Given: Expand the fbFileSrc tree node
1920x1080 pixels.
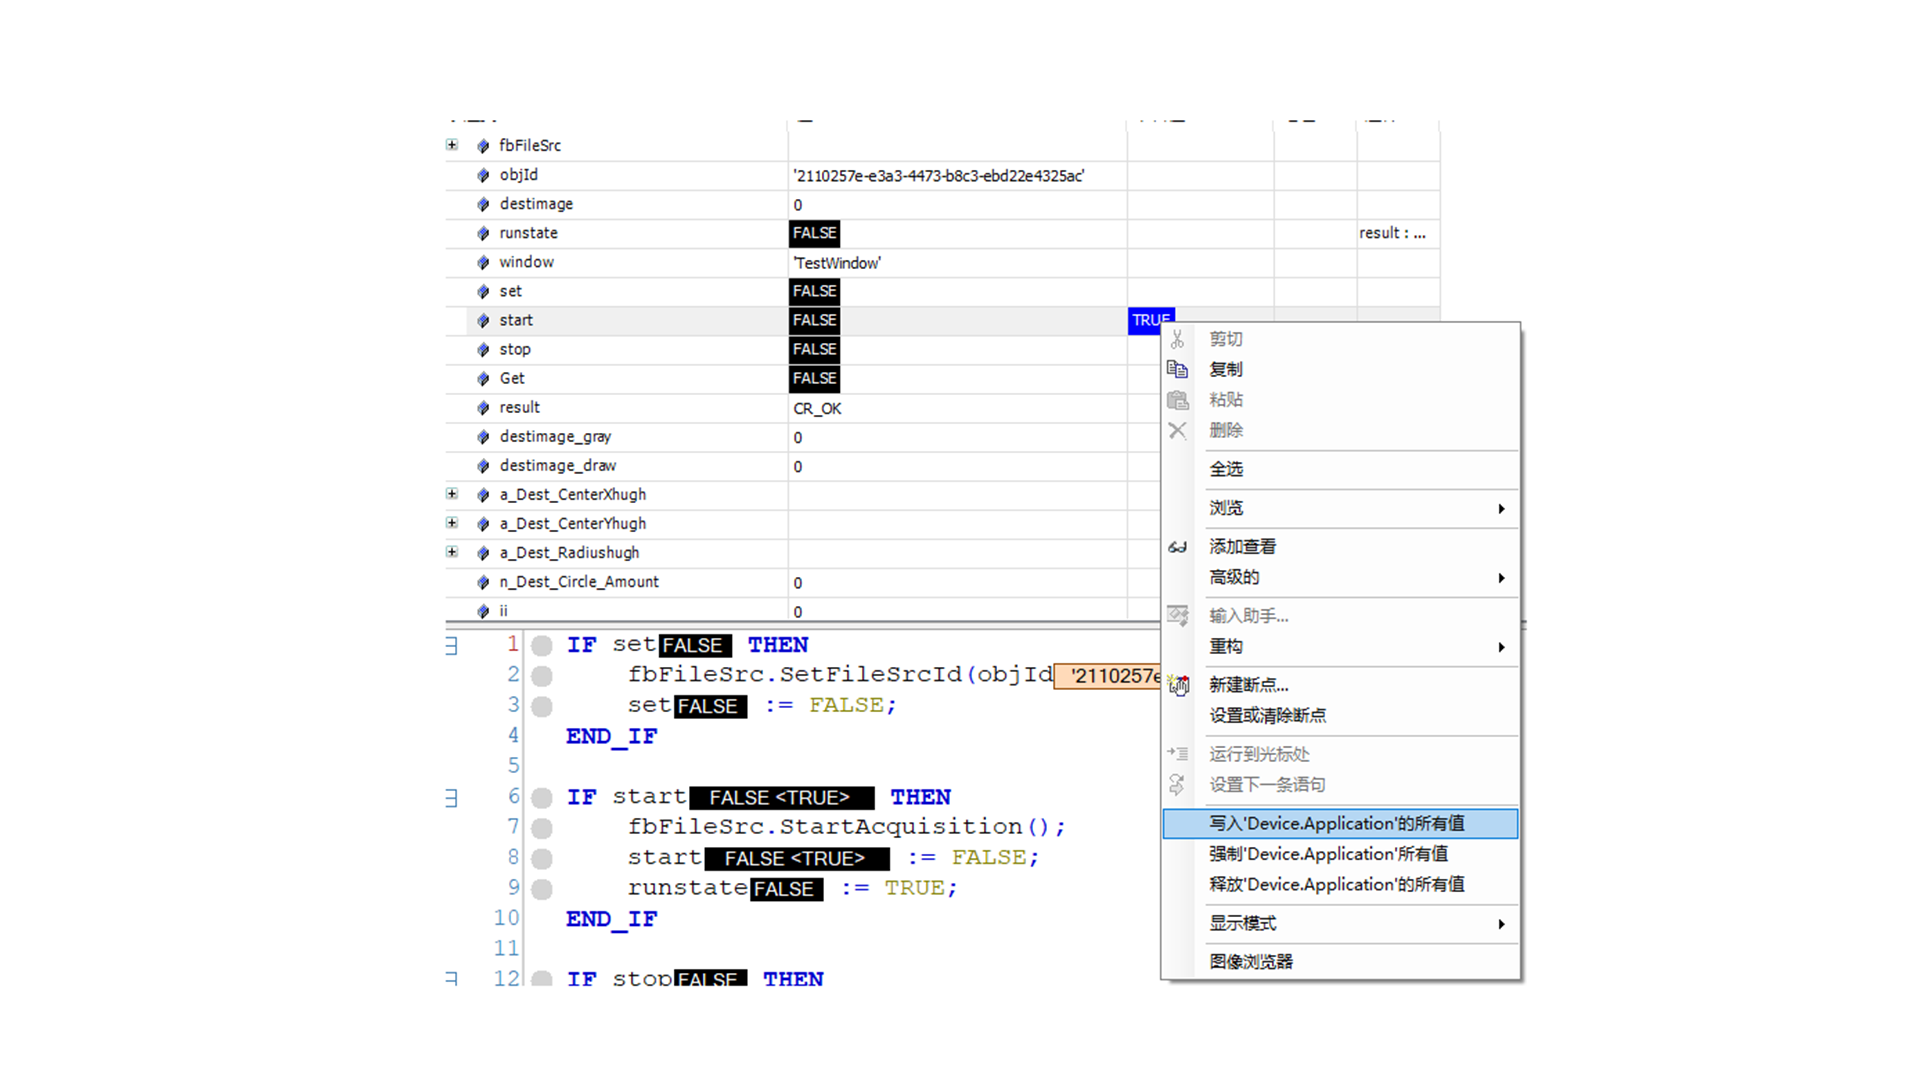Looking at the screenshot, I should [x=452, y=145].
